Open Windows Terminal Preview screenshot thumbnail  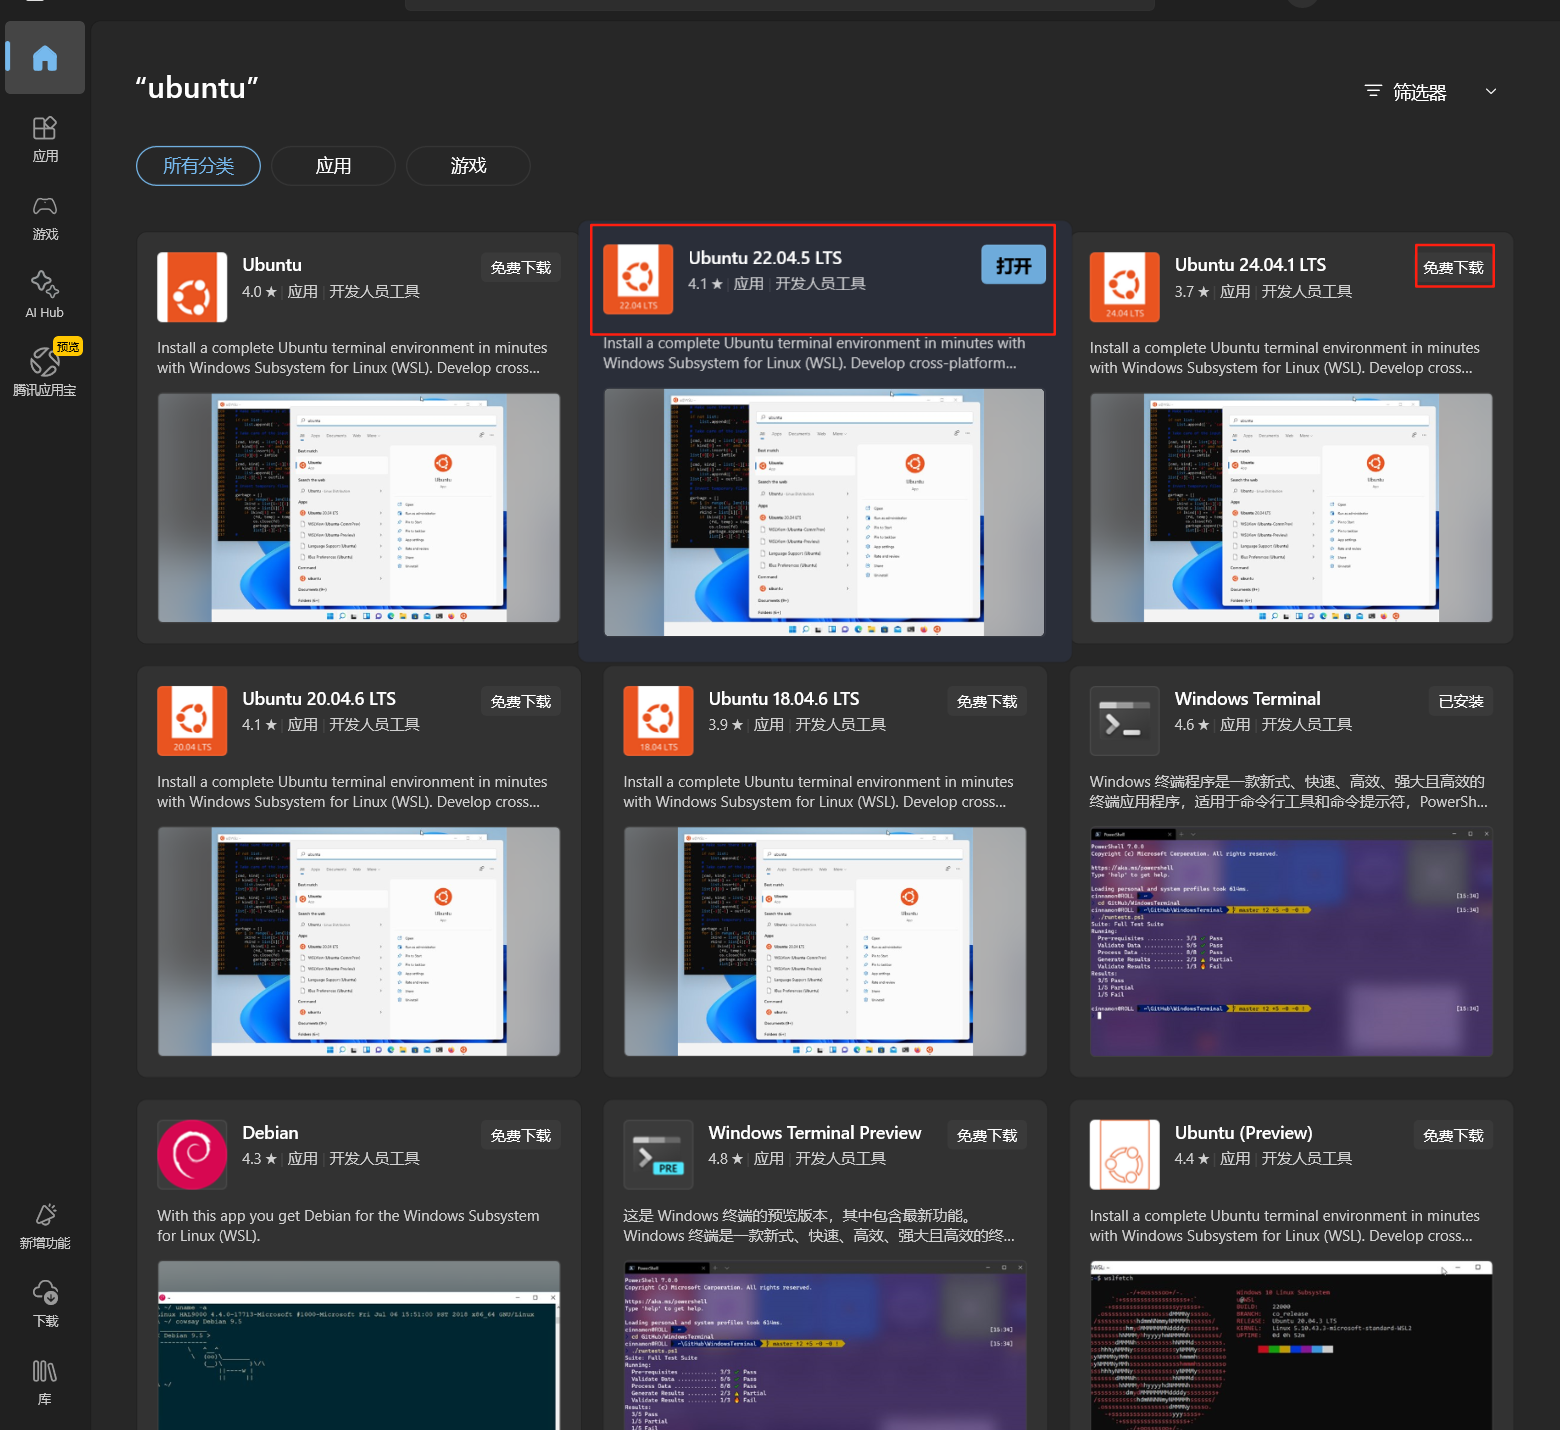click(825, 1345)
